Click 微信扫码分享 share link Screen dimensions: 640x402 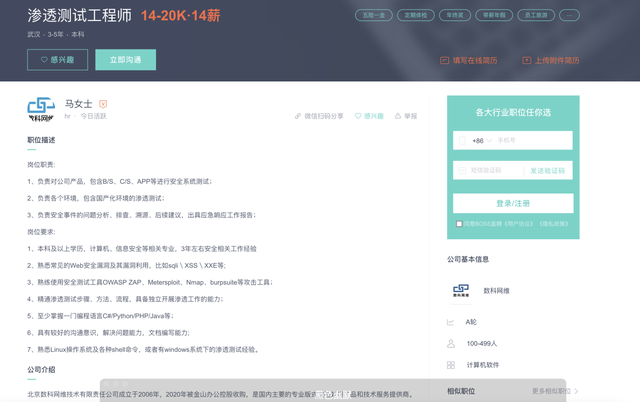324,116
